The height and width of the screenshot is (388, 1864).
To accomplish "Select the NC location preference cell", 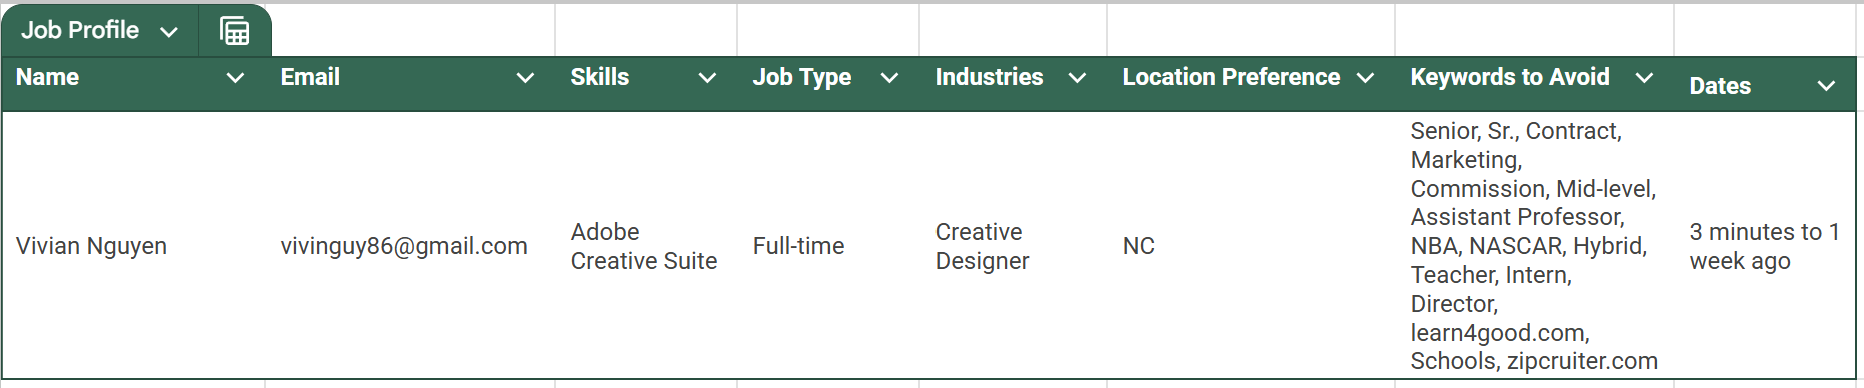I will pos(1138,246).
